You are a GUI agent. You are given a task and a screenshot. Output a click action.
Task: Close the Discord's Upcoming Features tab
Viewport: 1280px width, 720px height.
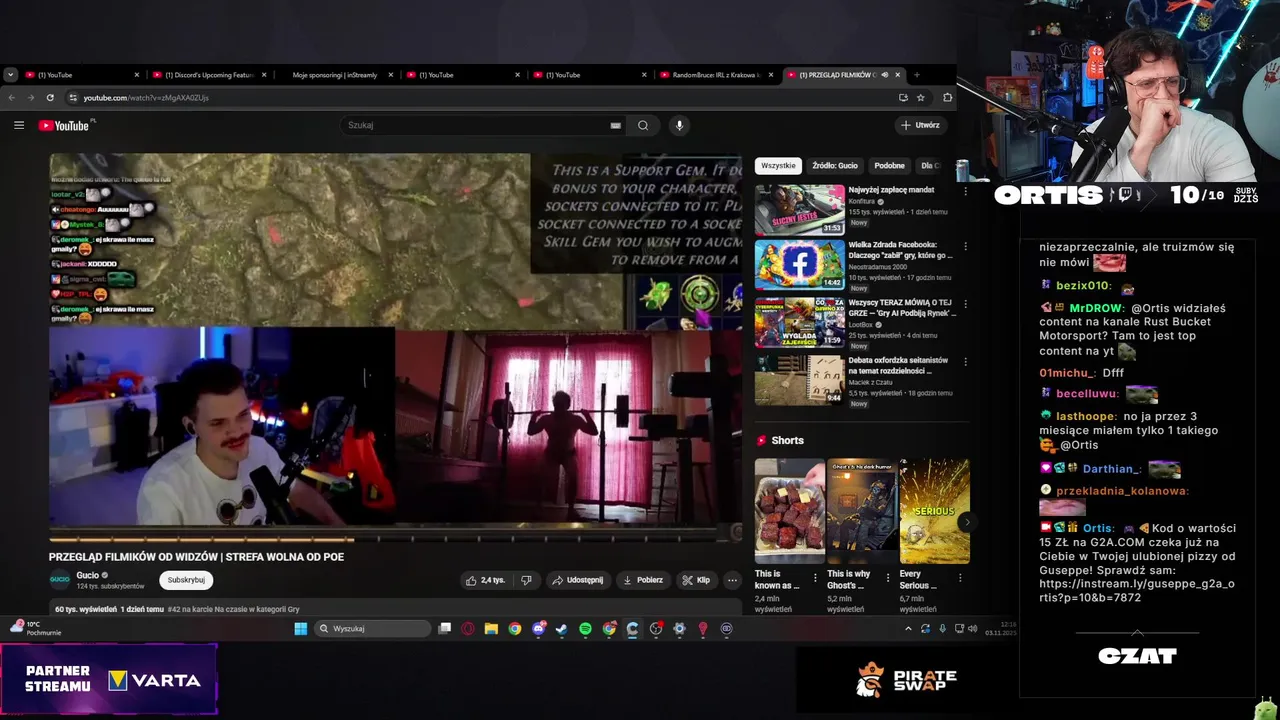click(264, 74)
